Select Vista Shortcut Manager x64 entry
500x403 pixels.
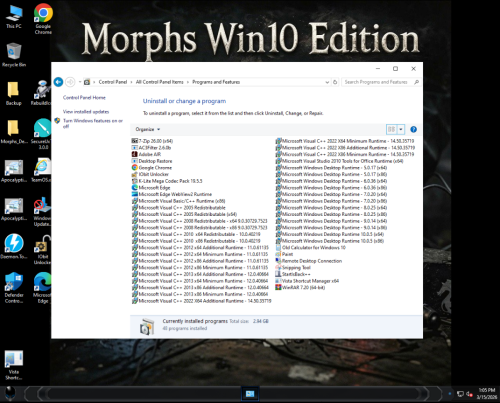(x=307, y=281)
